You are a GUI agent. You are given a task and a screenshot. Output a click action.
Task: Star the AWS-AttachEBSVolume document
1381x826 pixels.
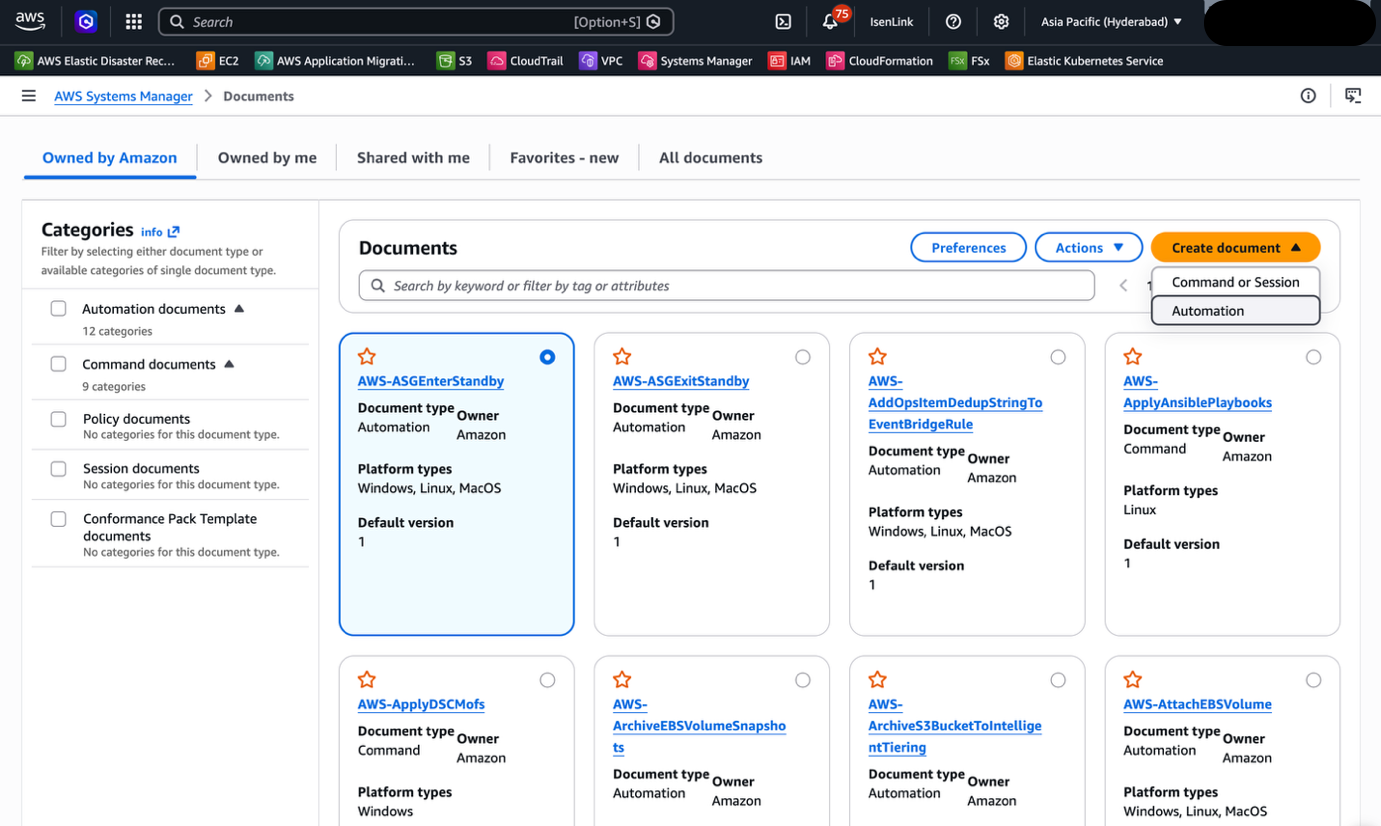[1132, 680]
